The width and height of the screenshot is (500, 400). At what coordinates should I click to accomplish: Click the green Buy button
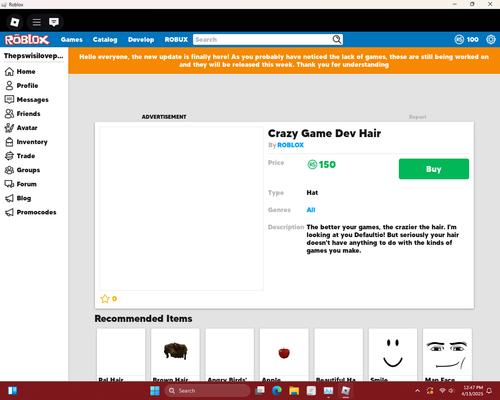point(434,169)
